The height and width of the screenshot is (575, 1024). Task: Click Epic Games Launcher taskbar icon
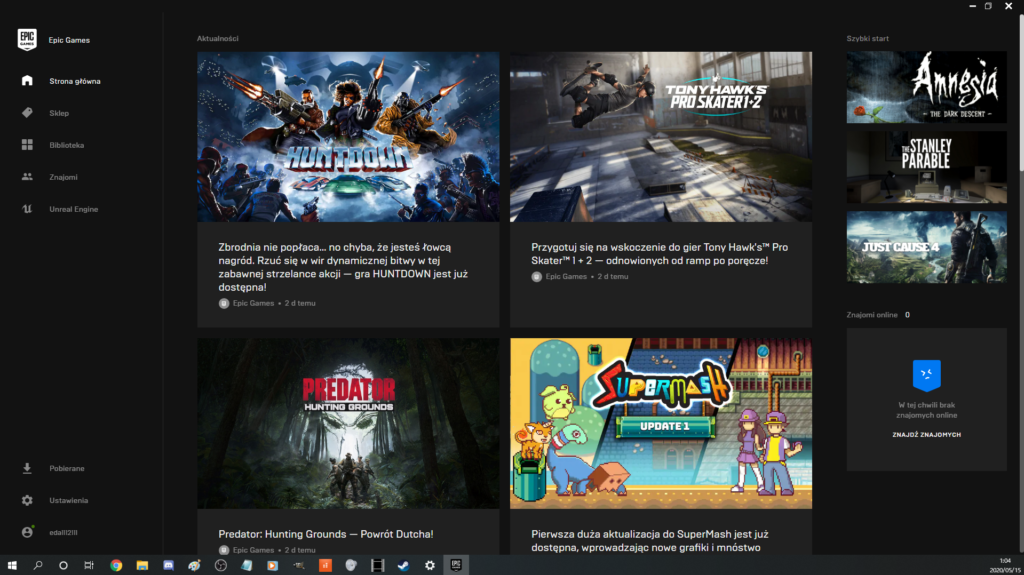click(456, 565)
